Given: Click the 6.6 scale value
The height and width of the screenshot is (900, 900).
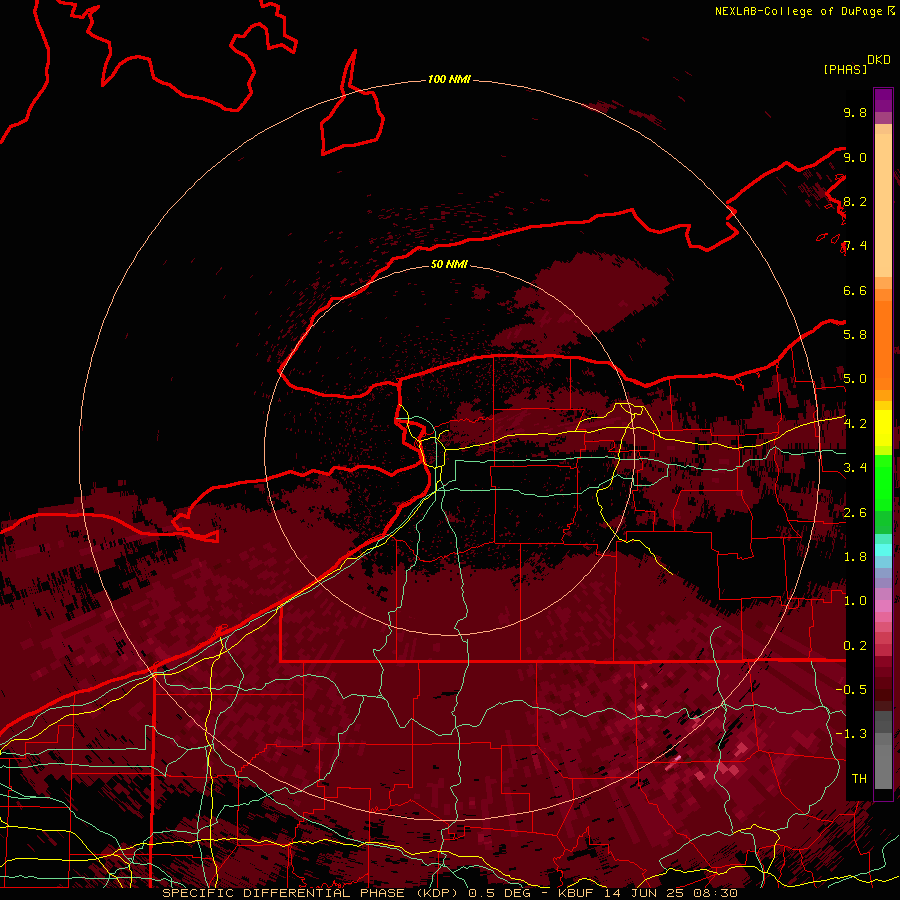Looking at the screenshot, I should 855,290.
